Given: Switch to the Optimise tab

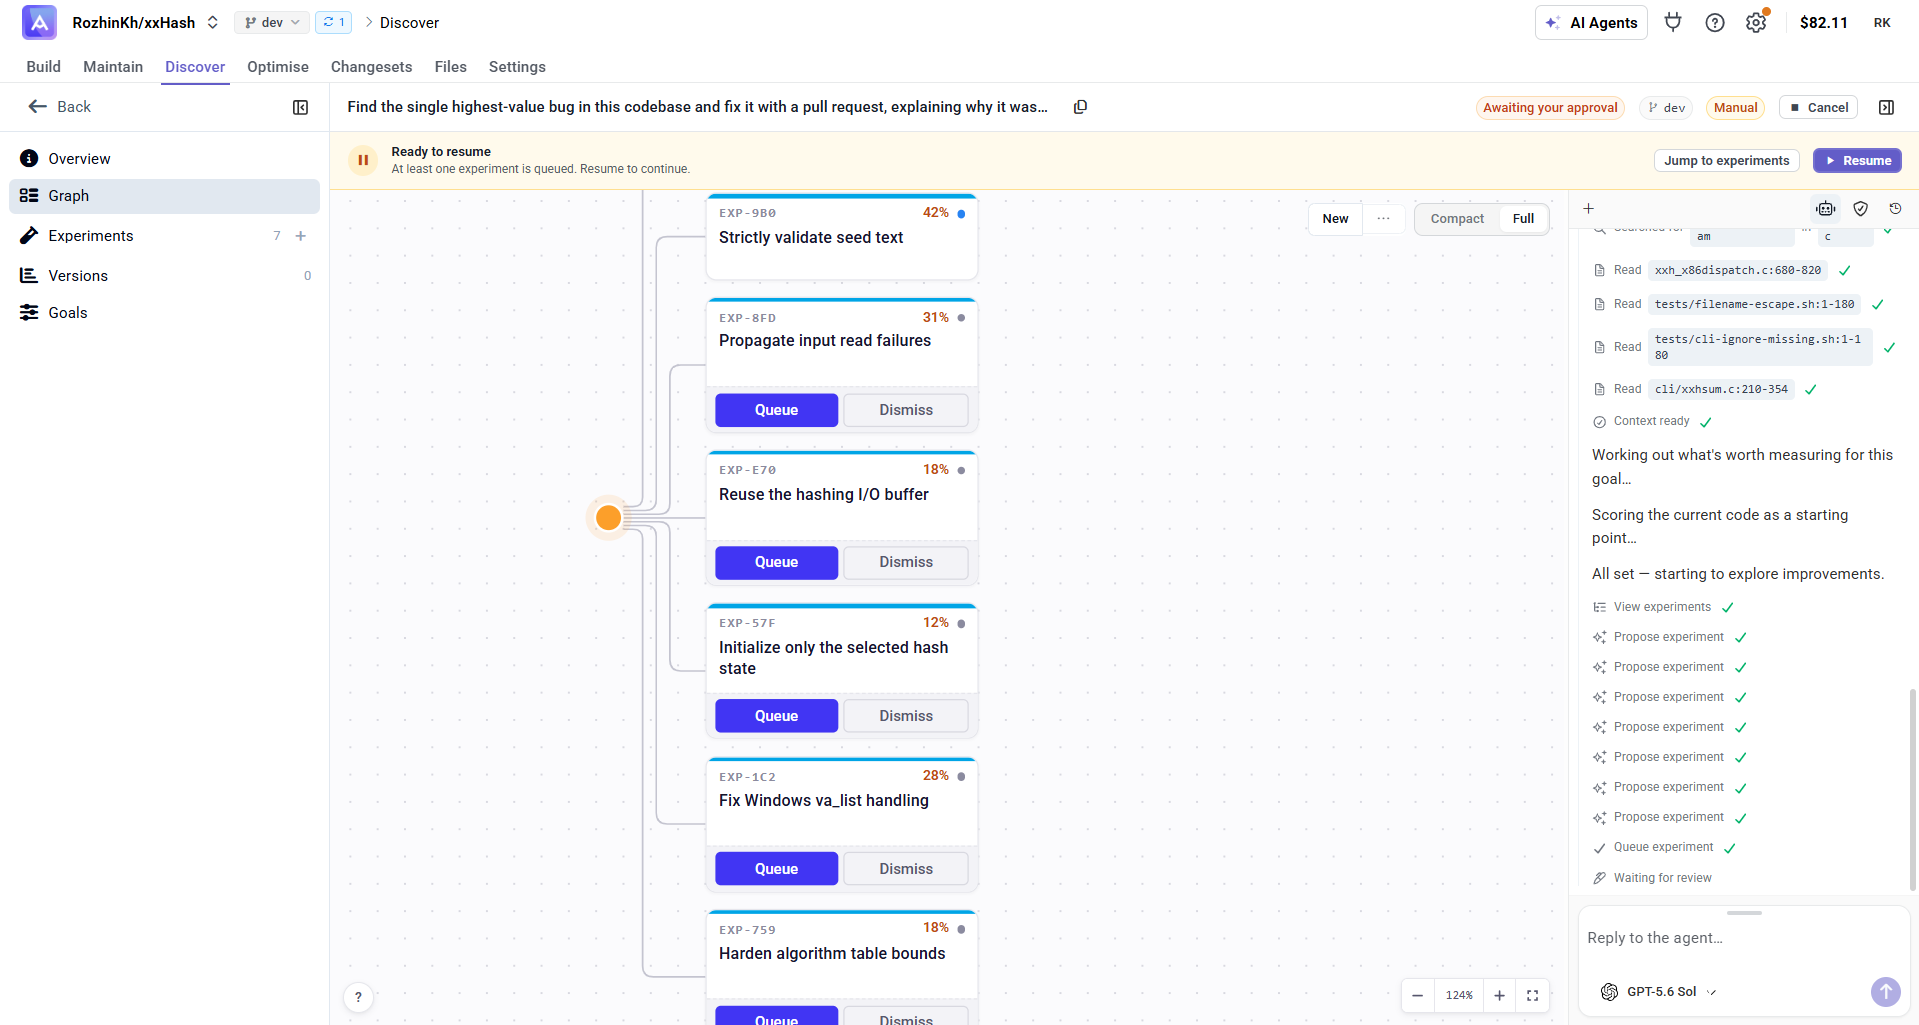Looking at the screenshot, I should pos(278,66).
